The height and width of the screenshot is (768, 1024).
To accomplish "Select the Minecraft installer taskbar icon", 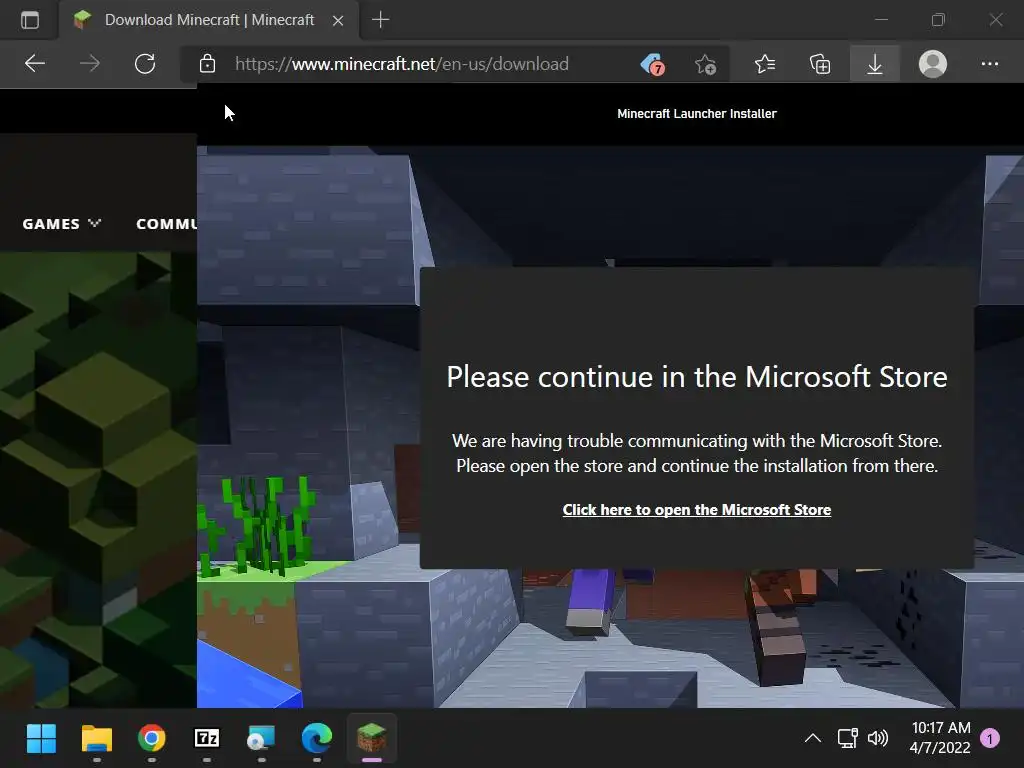I will [x=372, y=739].
